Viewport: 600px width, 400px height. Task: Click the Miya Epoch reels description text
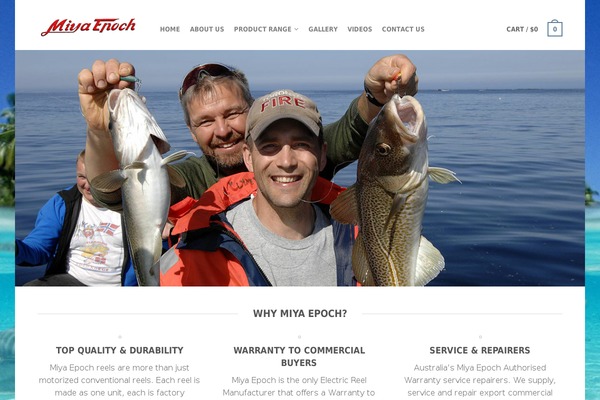119,380
